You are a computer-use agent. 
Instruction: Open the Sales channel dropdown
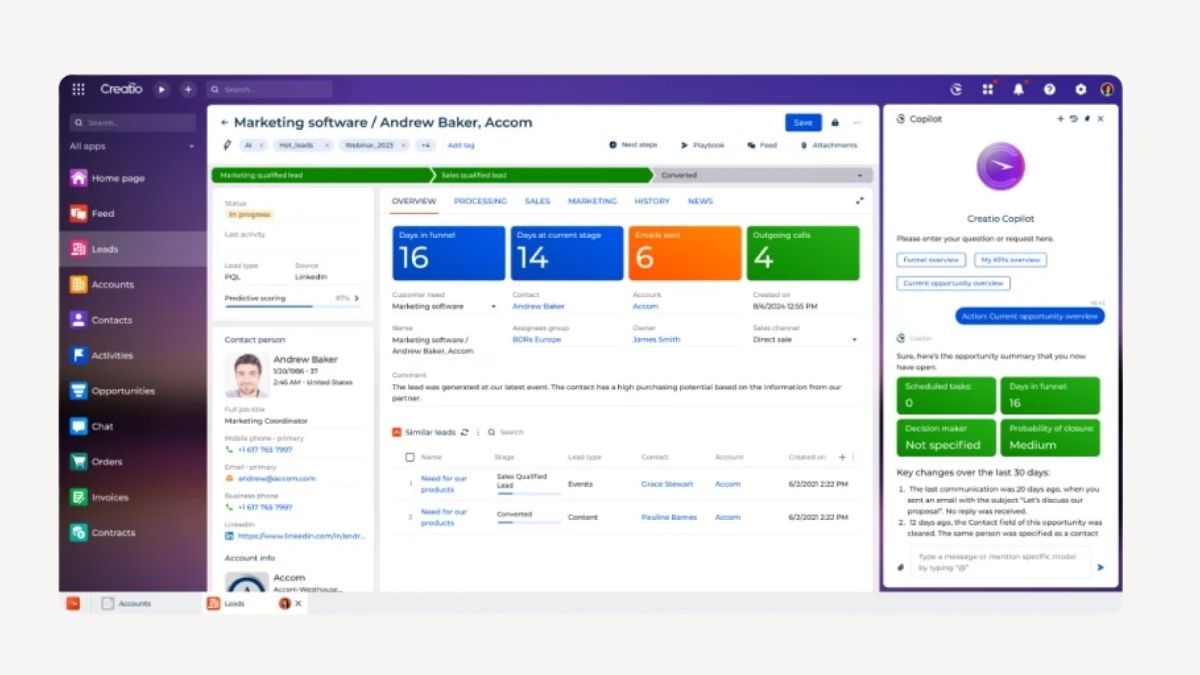(854, 340)
